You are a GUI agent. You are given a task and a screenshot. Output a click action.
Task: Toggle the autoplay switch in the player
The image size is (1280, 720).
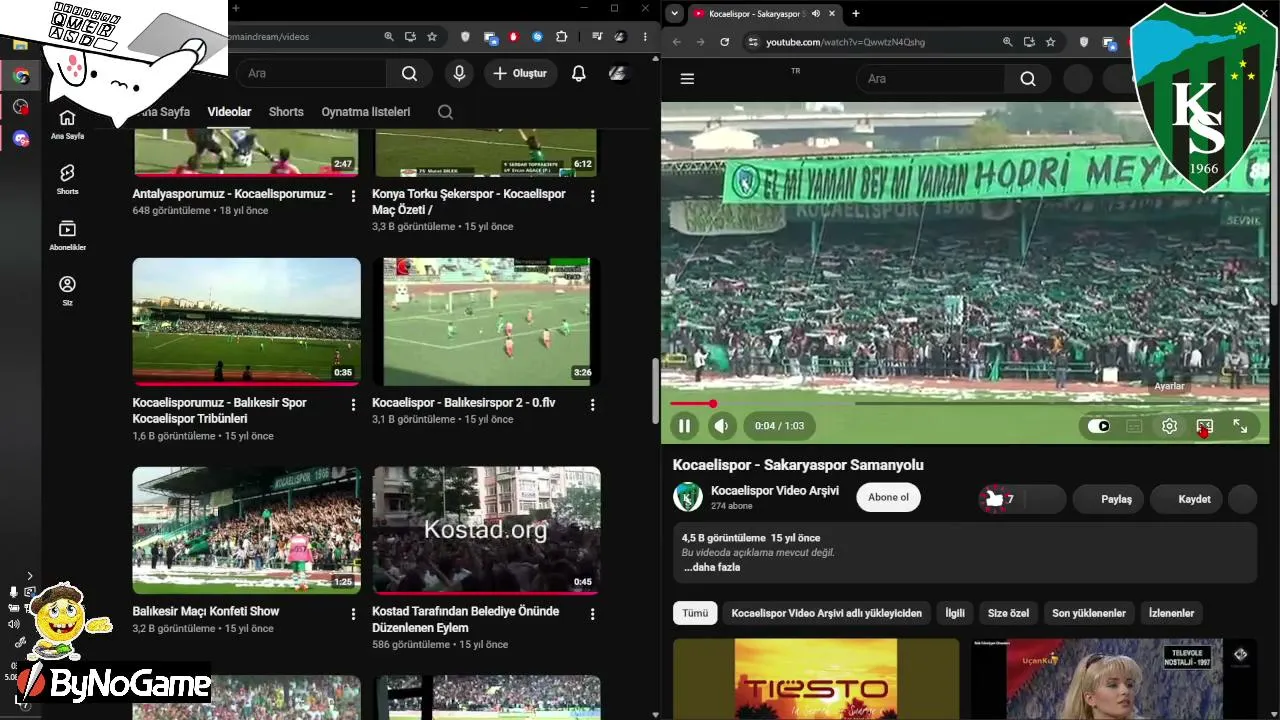point(1098,426)
